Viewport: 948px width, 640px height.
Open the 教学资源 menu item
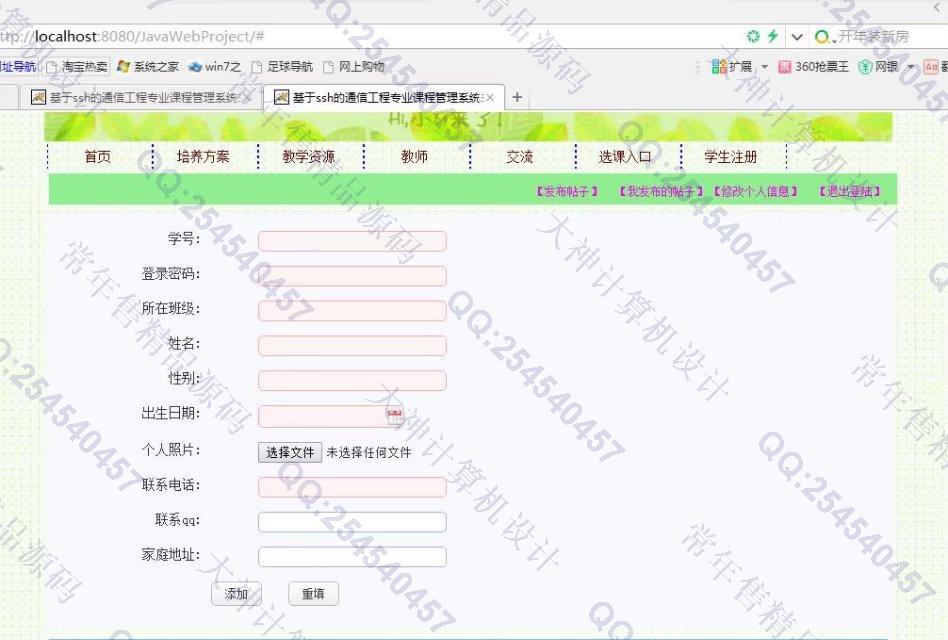tap(309, 157)
